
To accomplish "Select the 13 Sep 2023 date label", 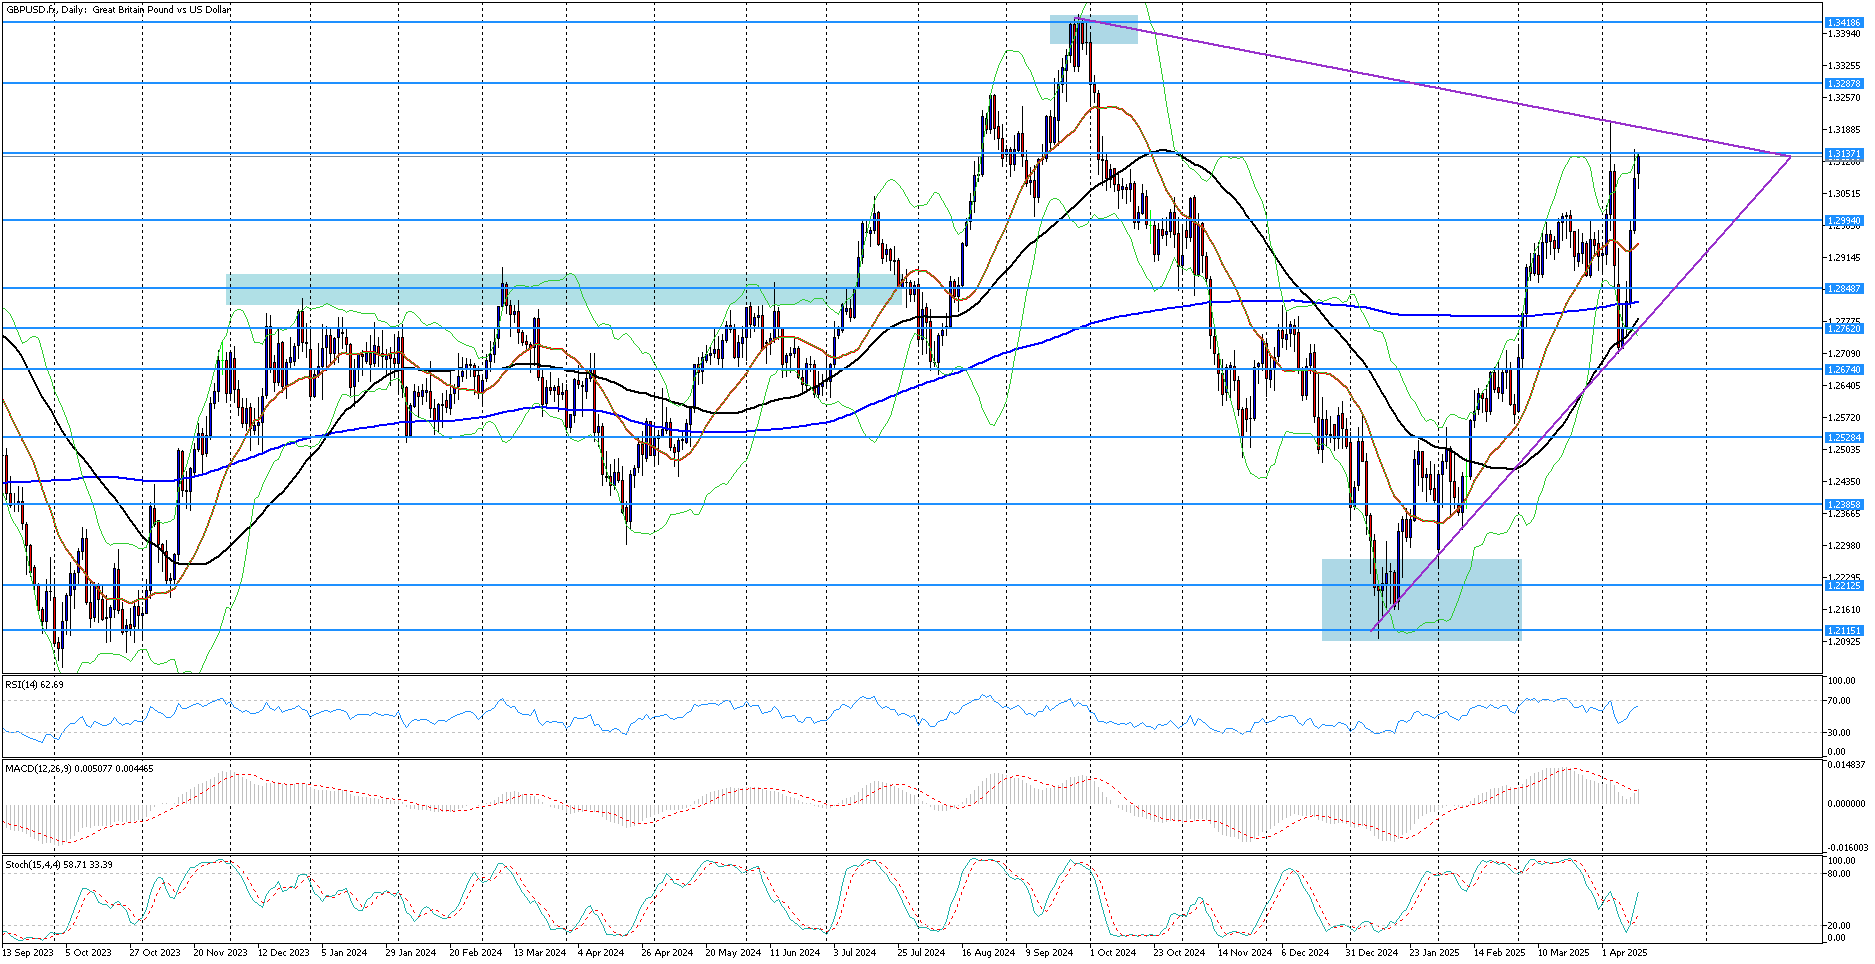I will (28, 953).
